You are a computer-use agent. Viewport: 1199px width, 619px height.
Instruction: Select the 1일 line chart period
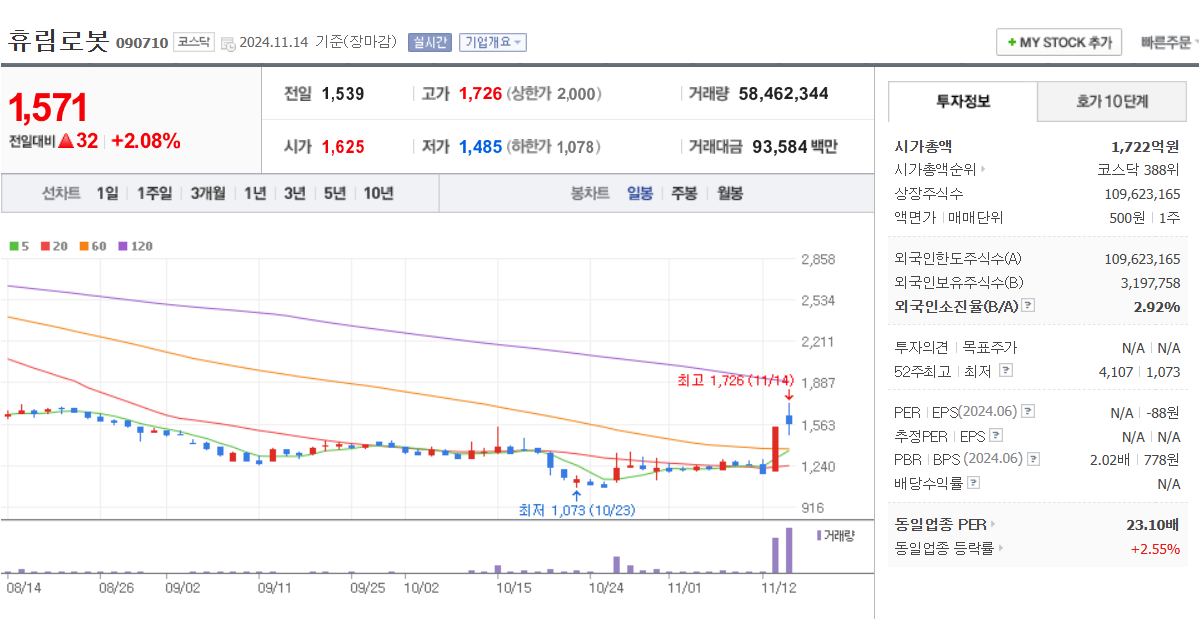point(107,193)
